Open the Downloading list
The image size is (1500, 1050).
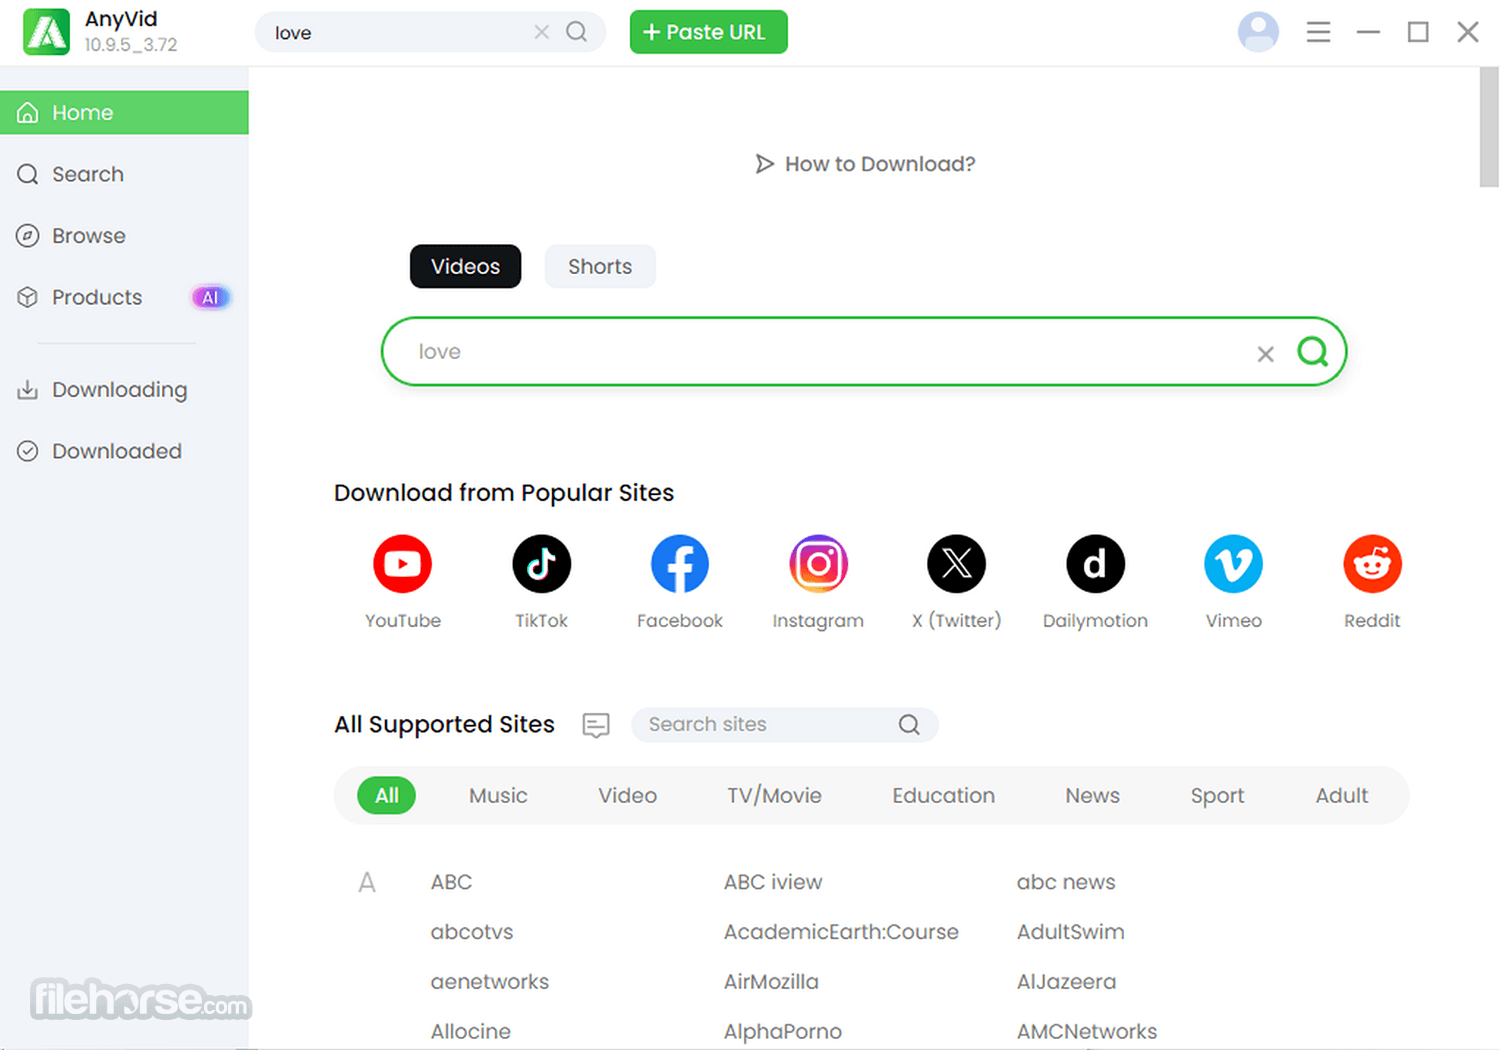pyautogui.click(x=124, y=390)
